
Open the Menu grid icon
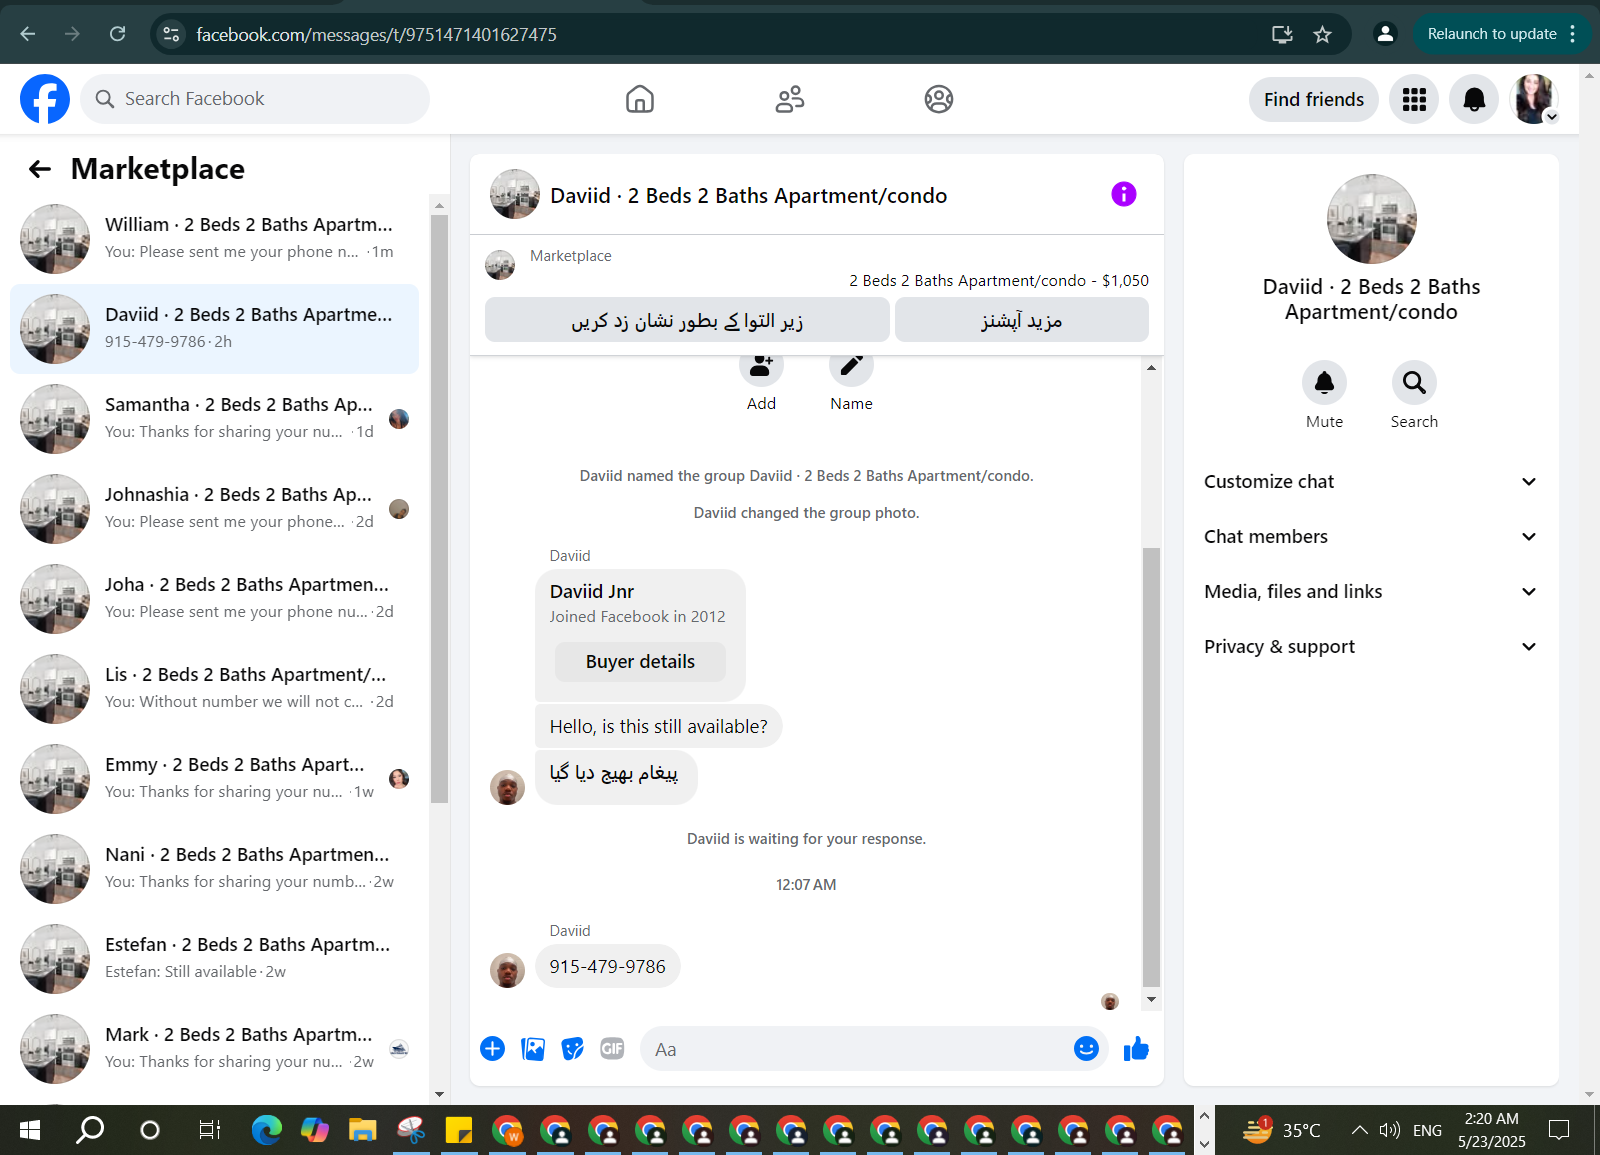point(1414,99)
